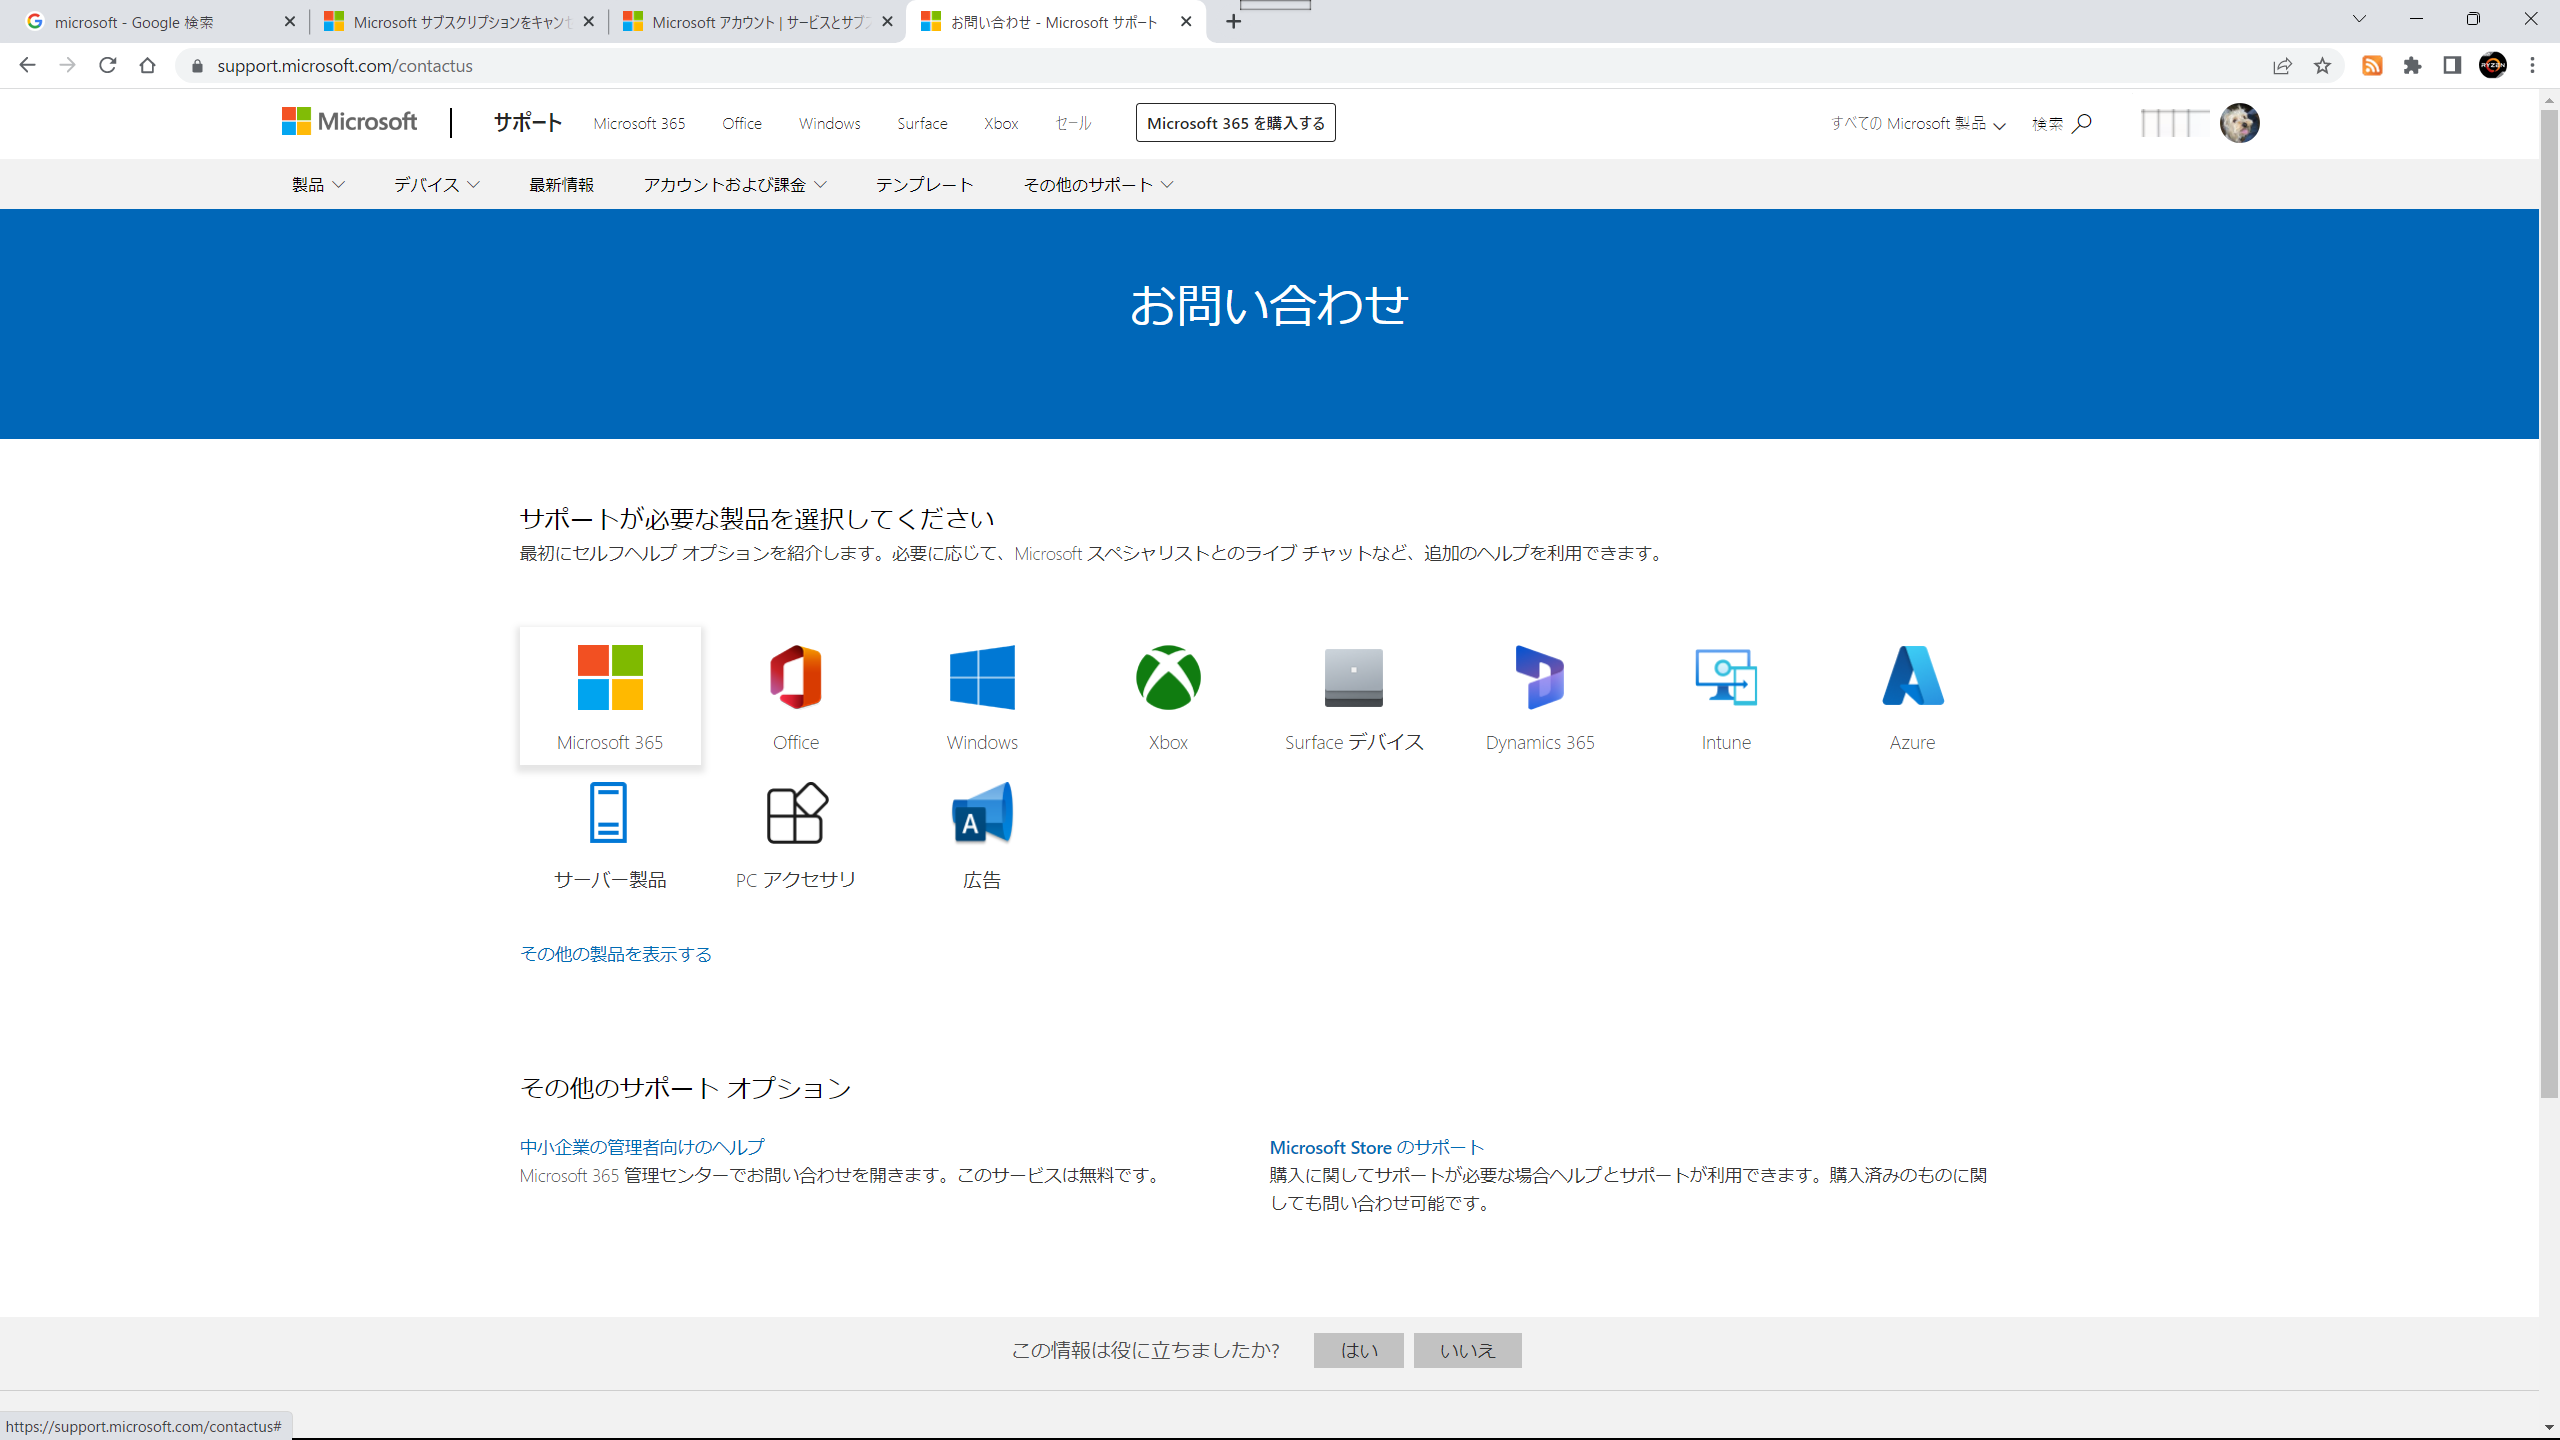Go to Microsoft 365 in the top navigation

tap(639, 123)
